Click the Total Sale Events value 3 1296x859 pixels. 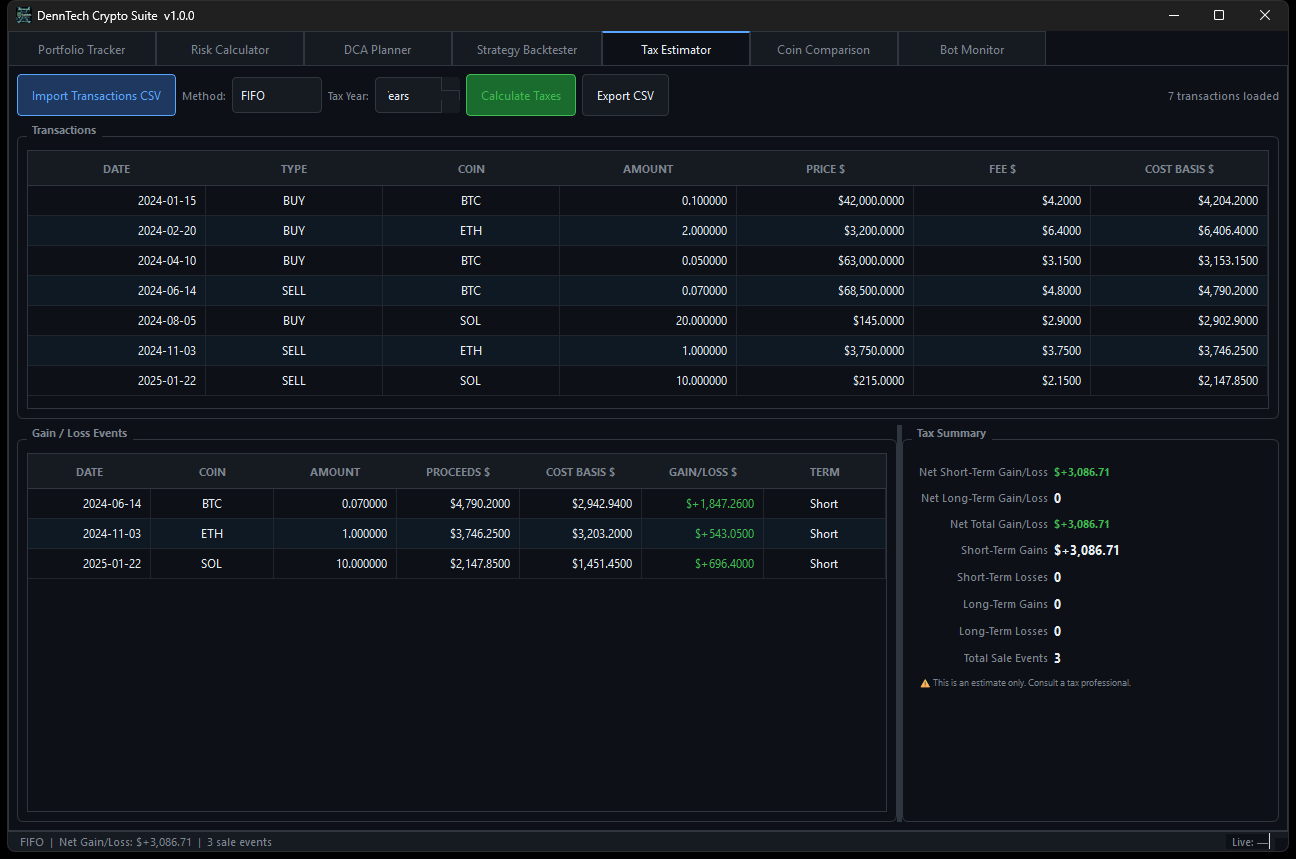tap(1058, 658)
